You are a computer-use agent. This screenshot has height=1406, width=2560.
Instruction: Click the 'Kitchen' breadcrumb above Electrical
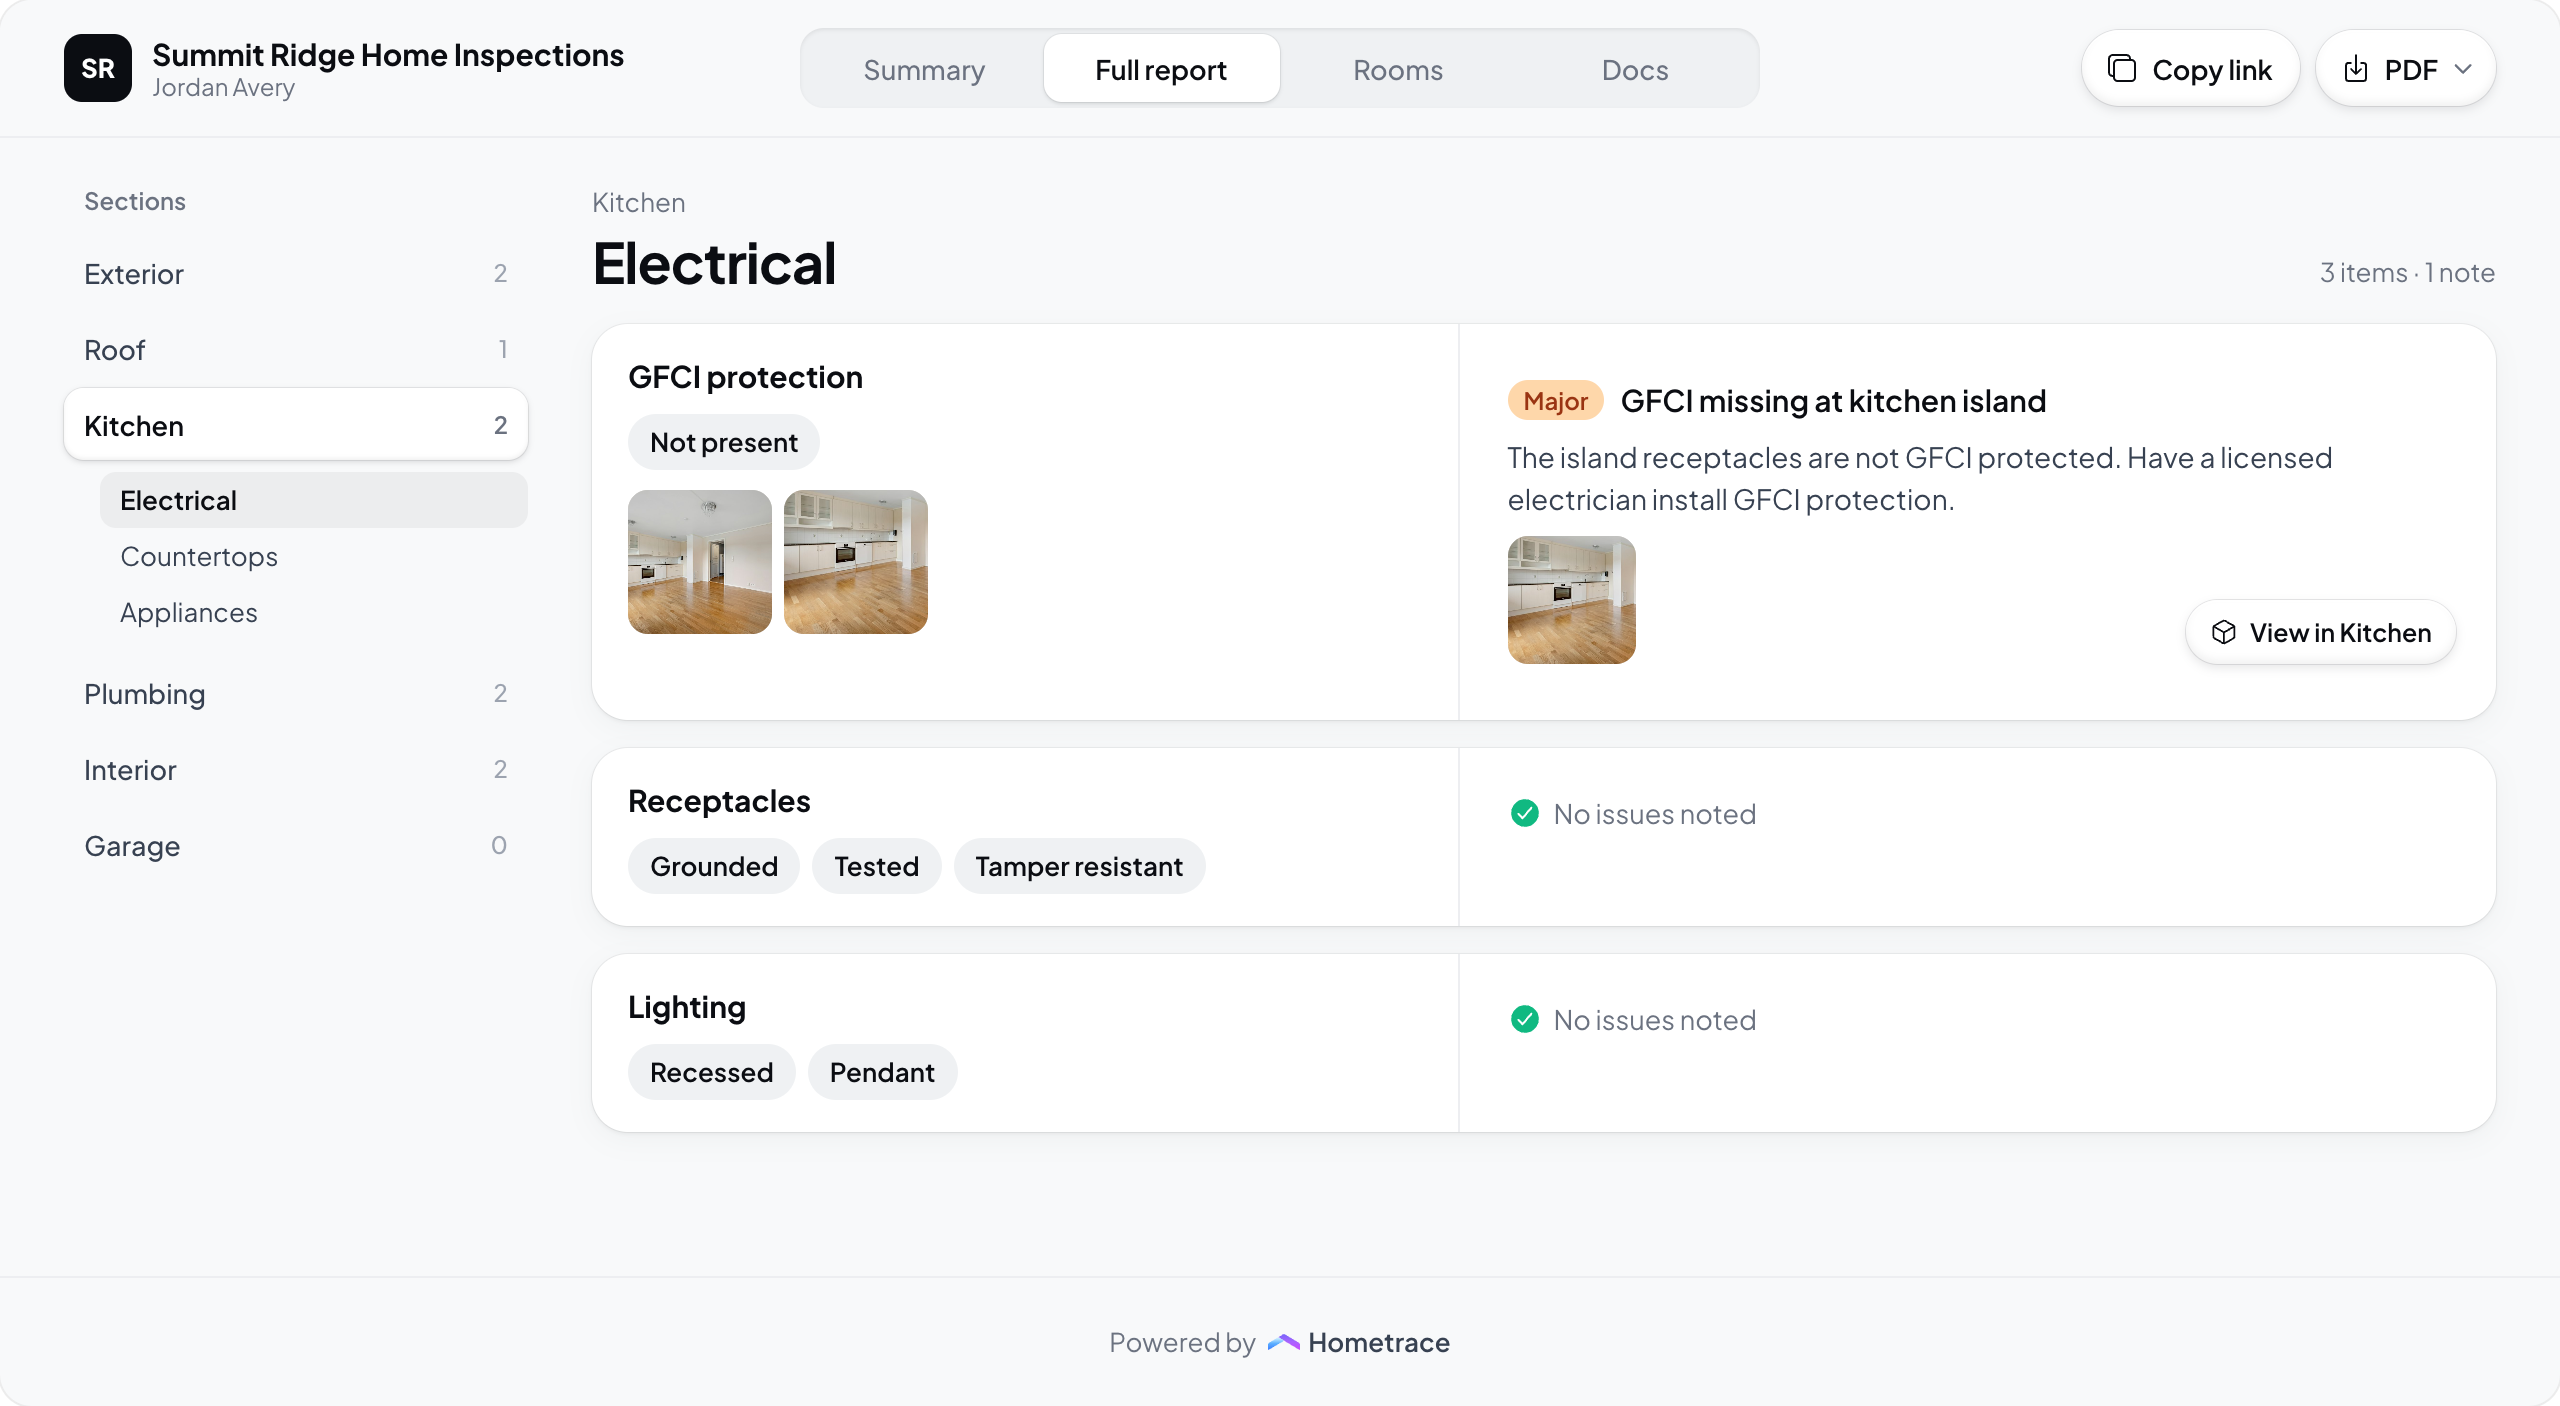coord(638,202)
